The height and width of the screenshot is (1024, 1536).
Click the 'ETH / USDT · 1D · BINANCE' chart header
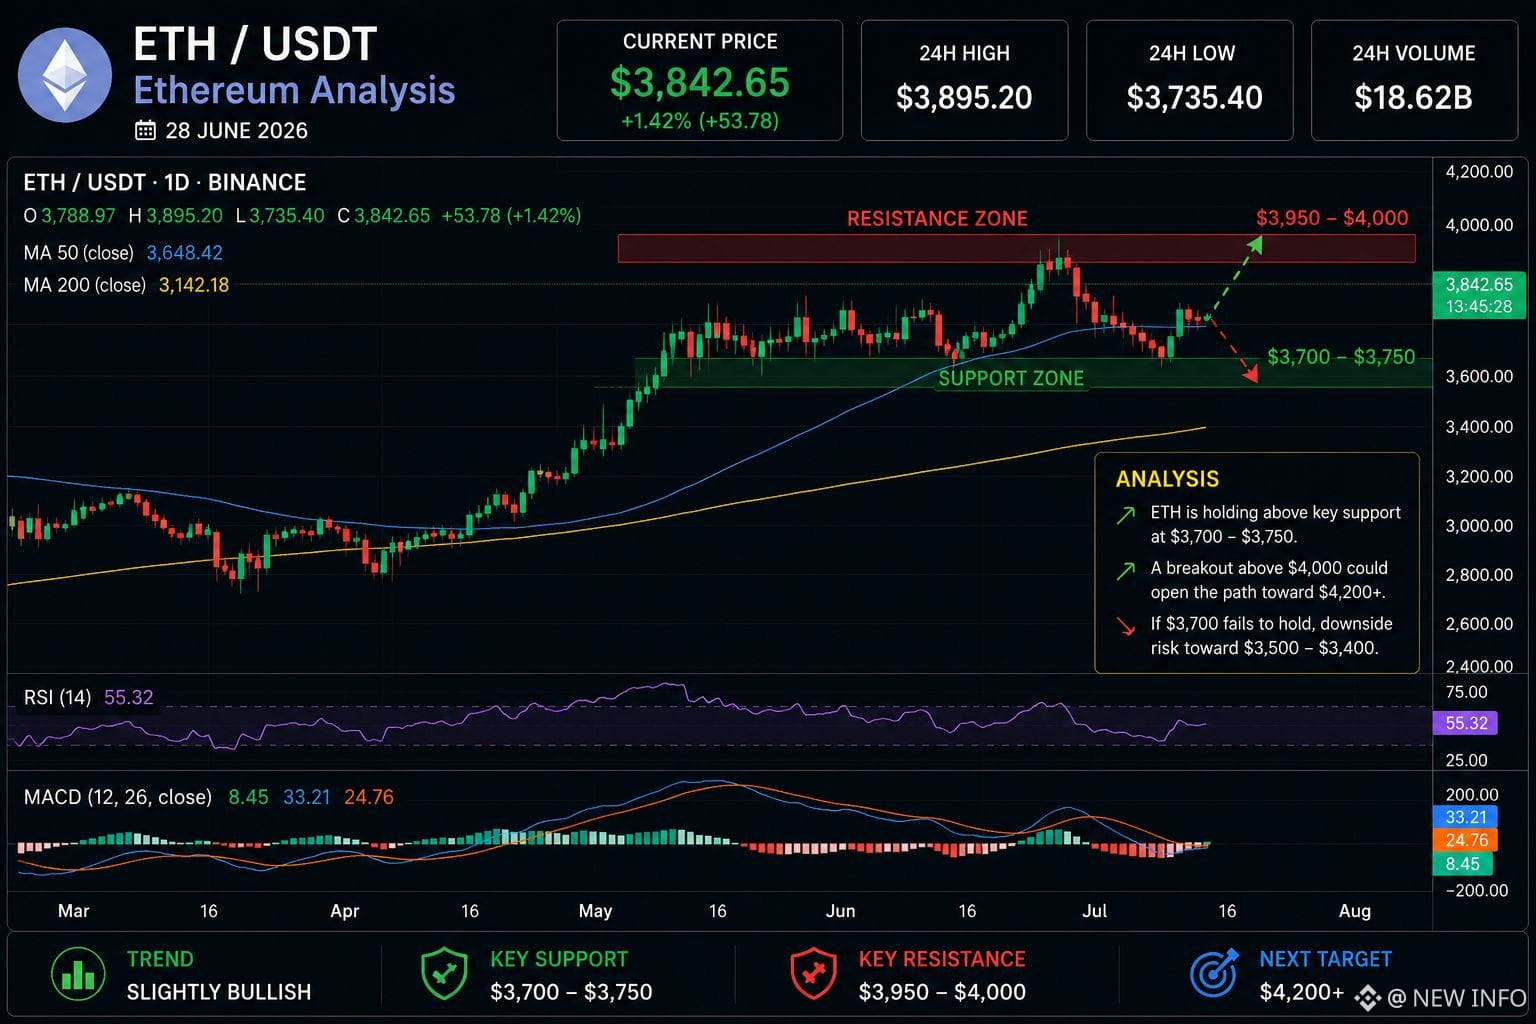pyautogui.click(x=165, y=183)
